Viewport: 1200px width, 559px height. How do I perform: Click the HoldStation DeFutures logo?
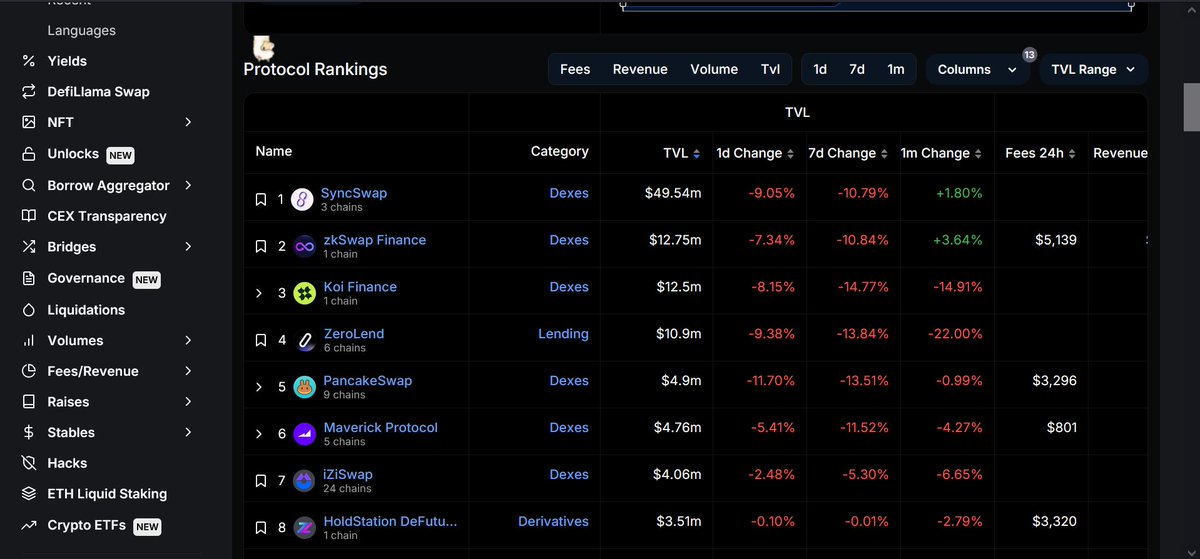click(305, 528)
